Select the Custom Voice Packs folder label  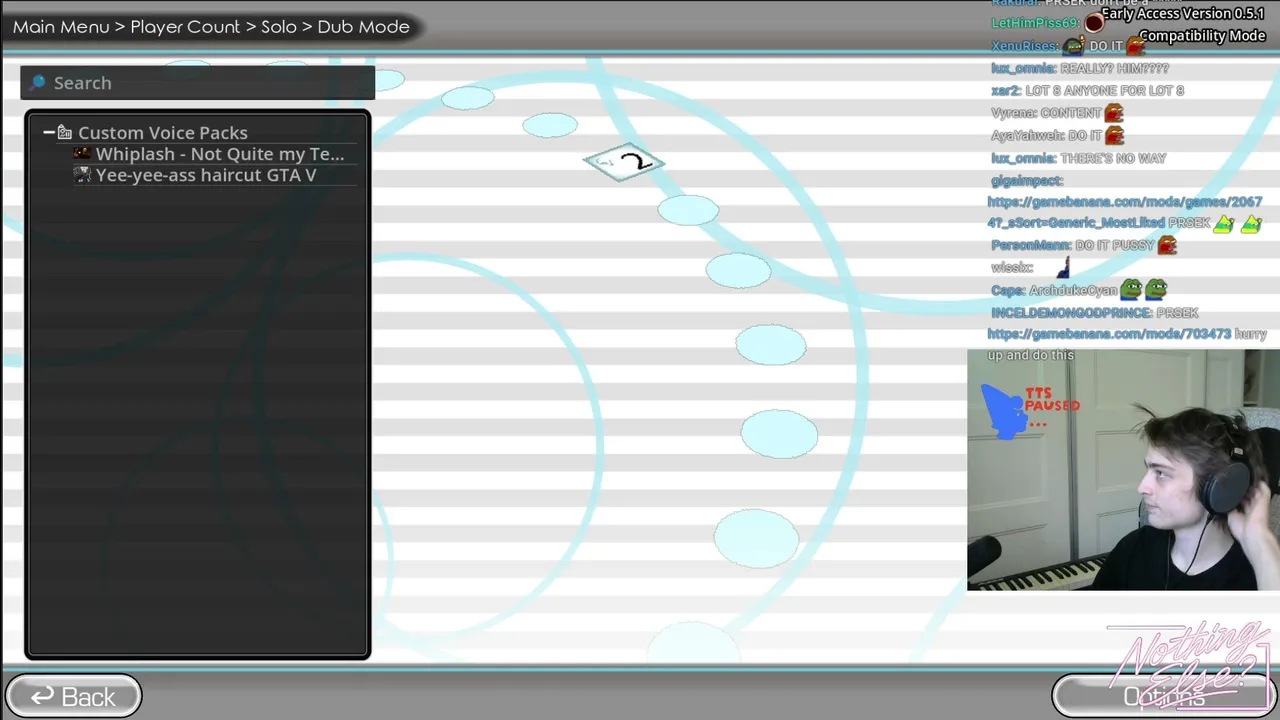point(163,132)
